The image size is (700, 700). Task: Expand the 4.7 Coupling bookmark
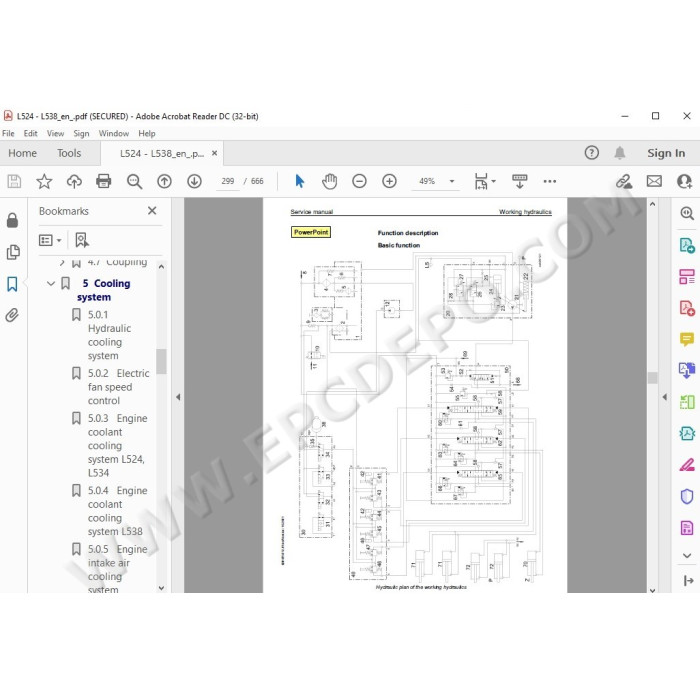tap(62, 262)
